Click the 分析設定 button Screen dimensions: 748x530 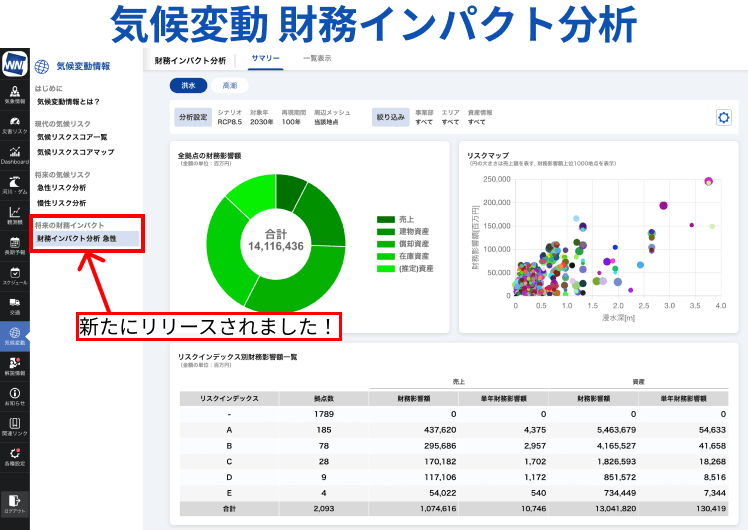(x=193, y=117)
